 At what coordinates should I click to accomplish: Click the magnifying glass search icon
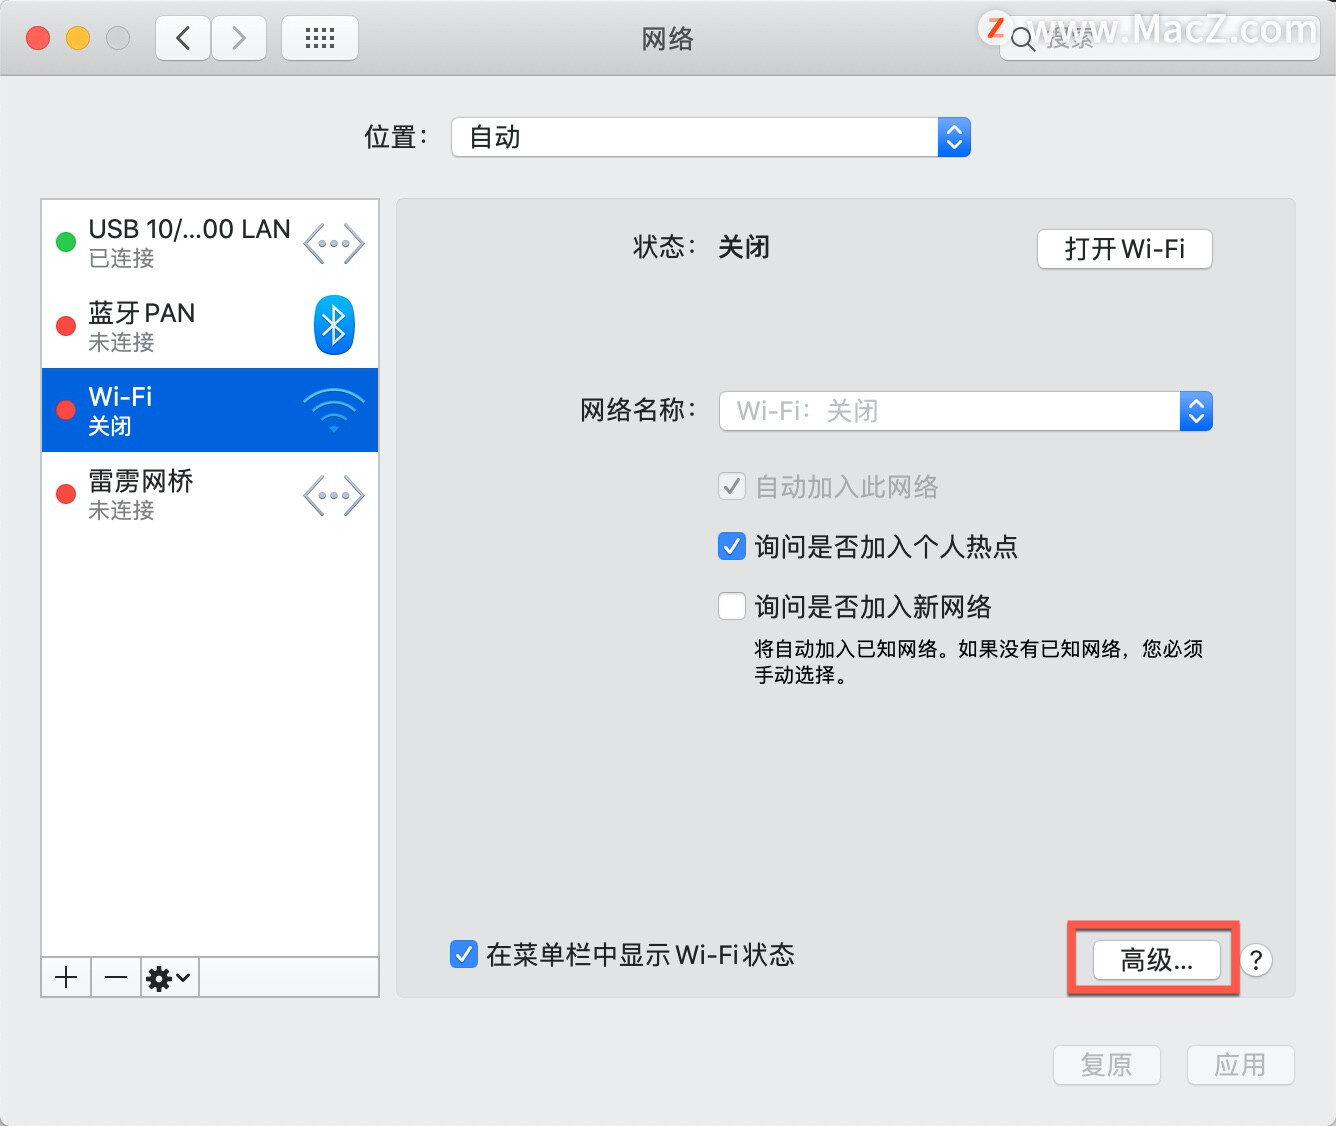coord(1022,40)
